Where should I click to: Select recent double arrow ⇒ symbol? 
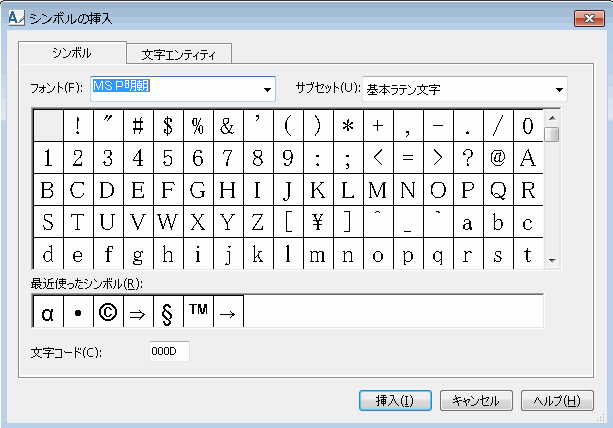pyautogui.click(x=138, y=312)
